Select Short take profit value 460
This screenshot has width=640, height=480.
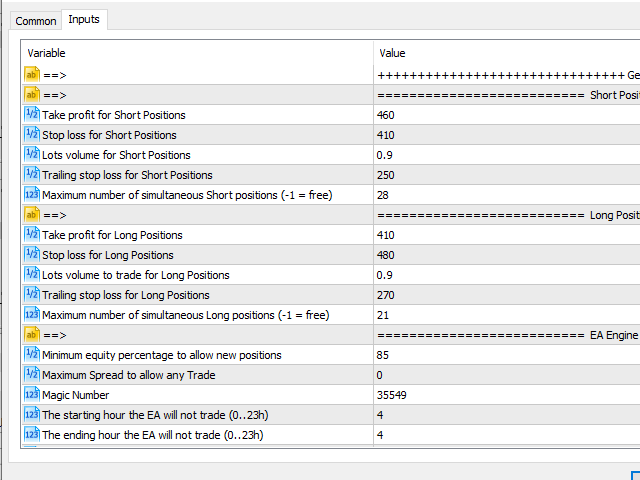[386, 115]
